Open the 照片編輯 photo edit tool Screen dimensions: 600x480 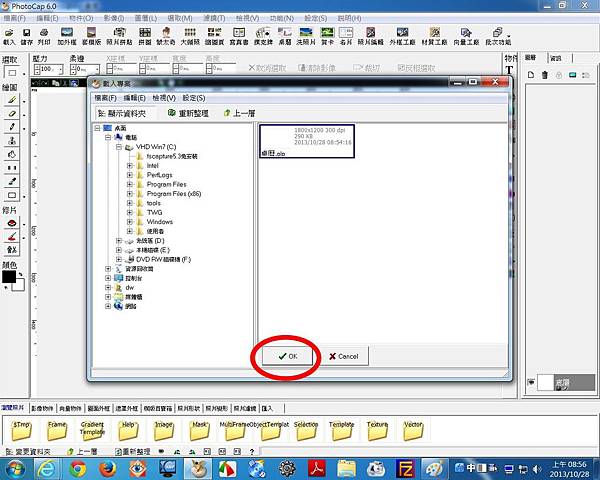tap(370, 36)
